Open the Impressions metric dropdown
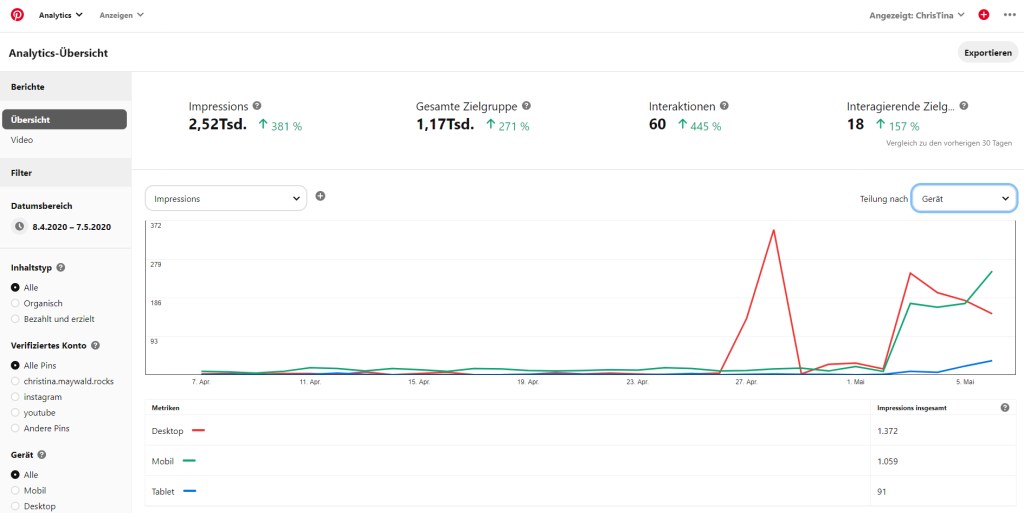The width and height of the screenshot is (1024, 513). coord(226,199)
